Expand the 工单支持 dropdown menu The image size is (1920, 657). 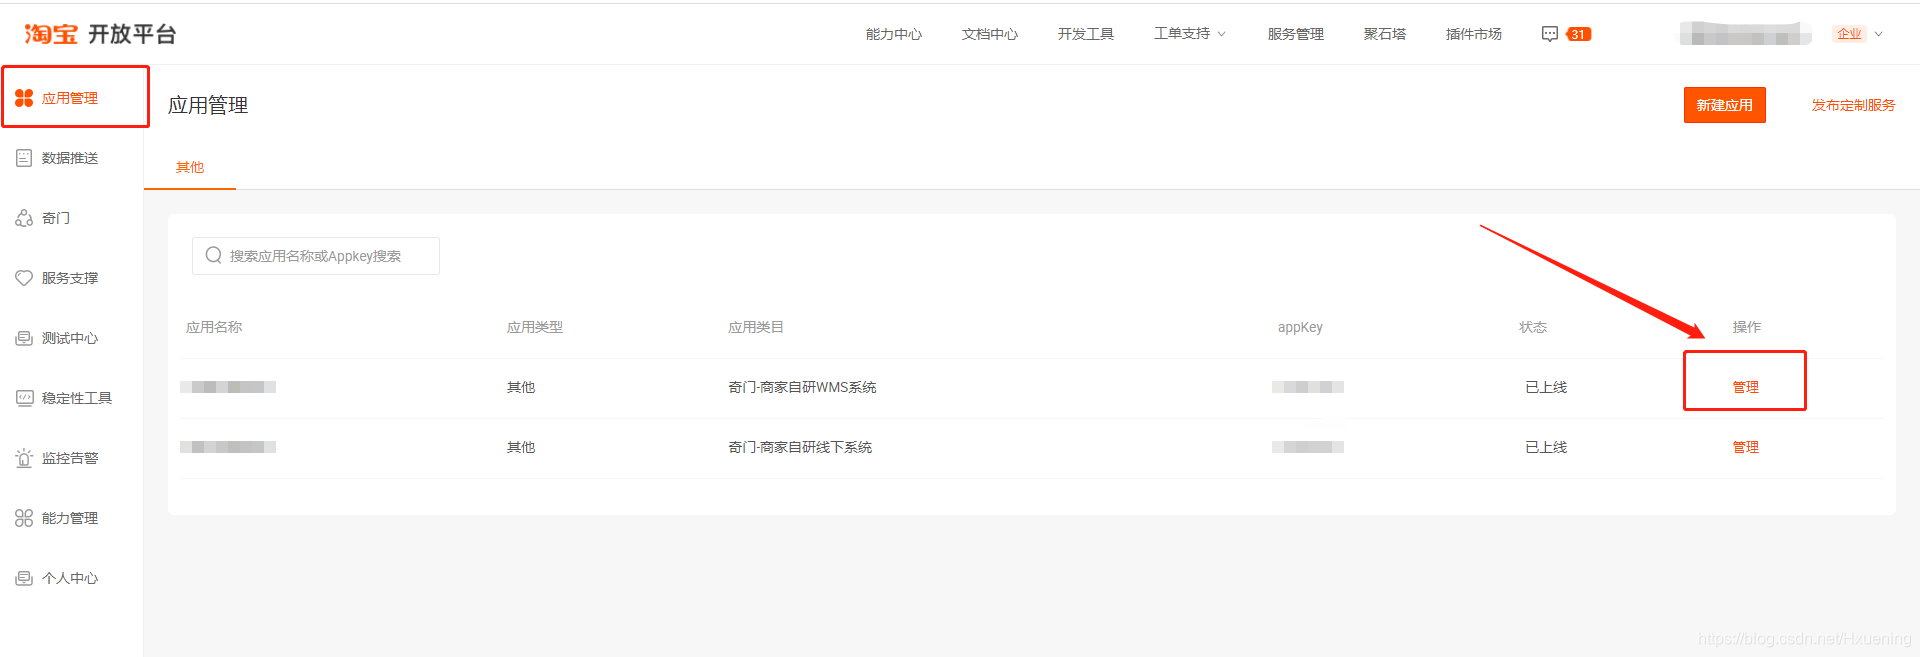click(x=1190, y=34)
